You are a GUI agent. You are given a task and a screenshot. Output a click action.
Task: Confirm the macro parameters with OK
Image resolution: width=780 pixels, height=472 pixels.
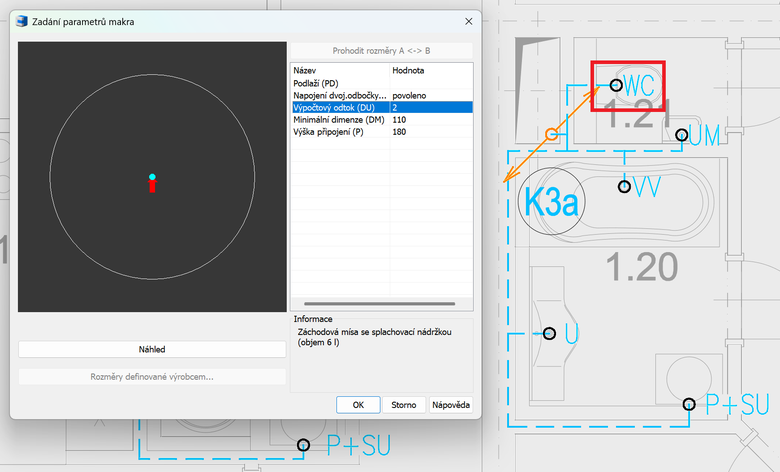[x=358, y=405]
